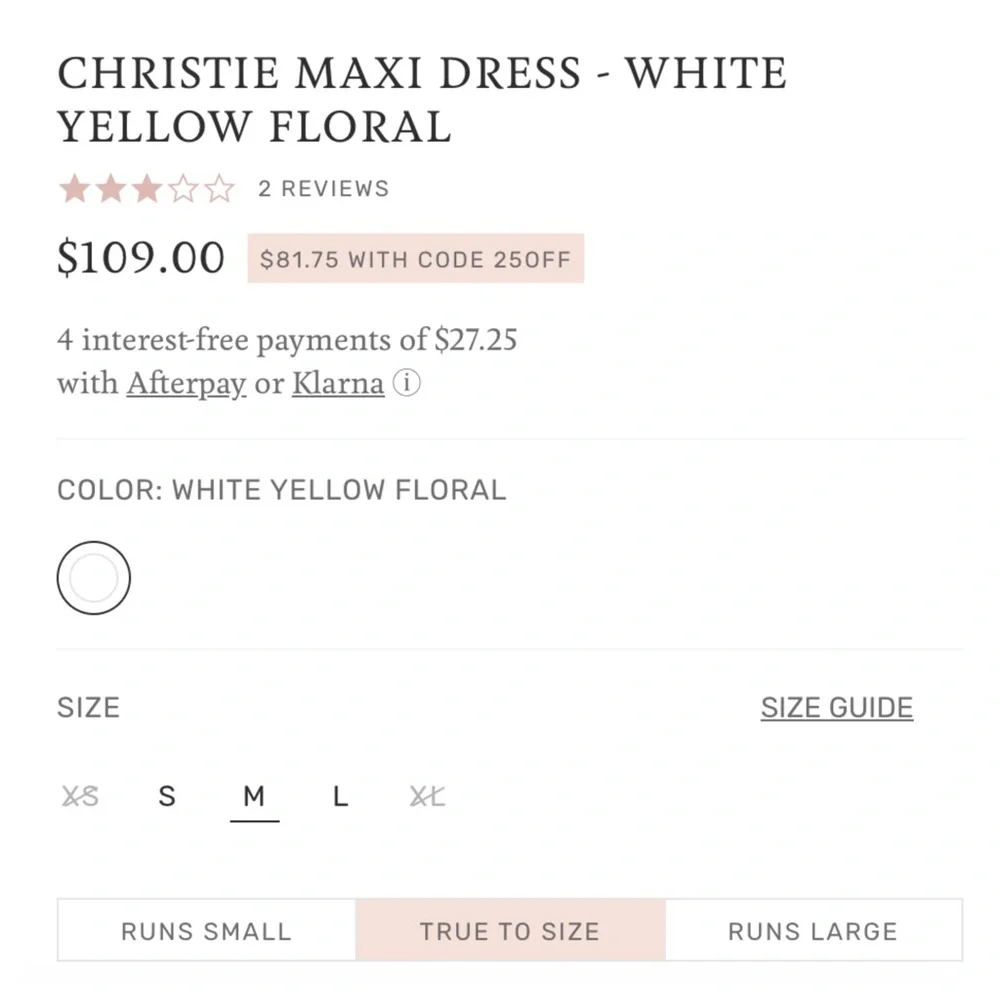1000x1000 pixels.
Task: Click the 2 REVIEWS link
Action: click(x=323, y=188)
